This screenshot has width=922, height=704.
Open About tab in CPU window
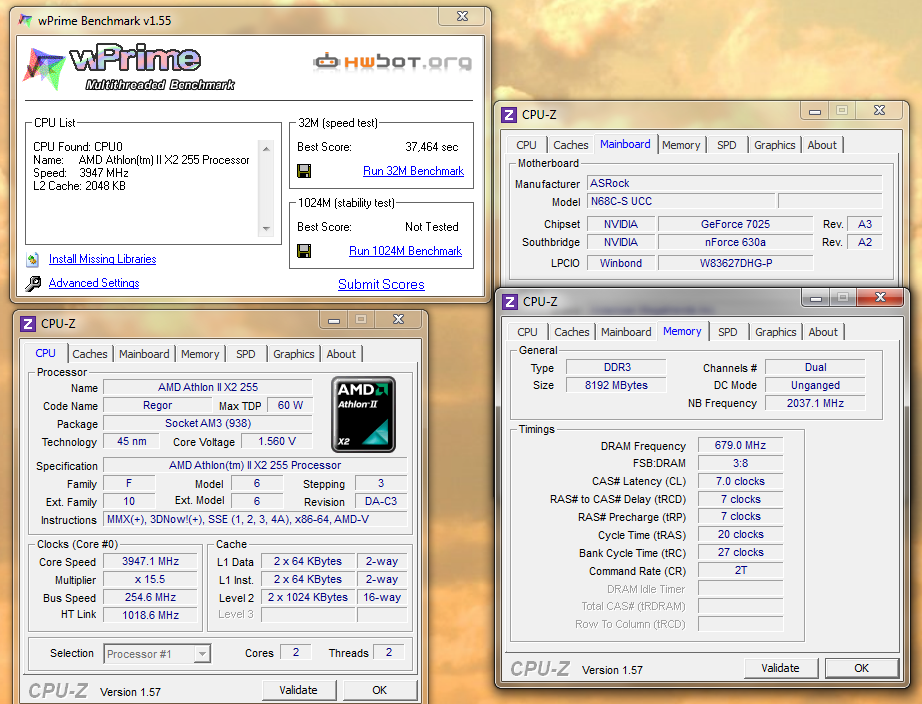[341, 354]
